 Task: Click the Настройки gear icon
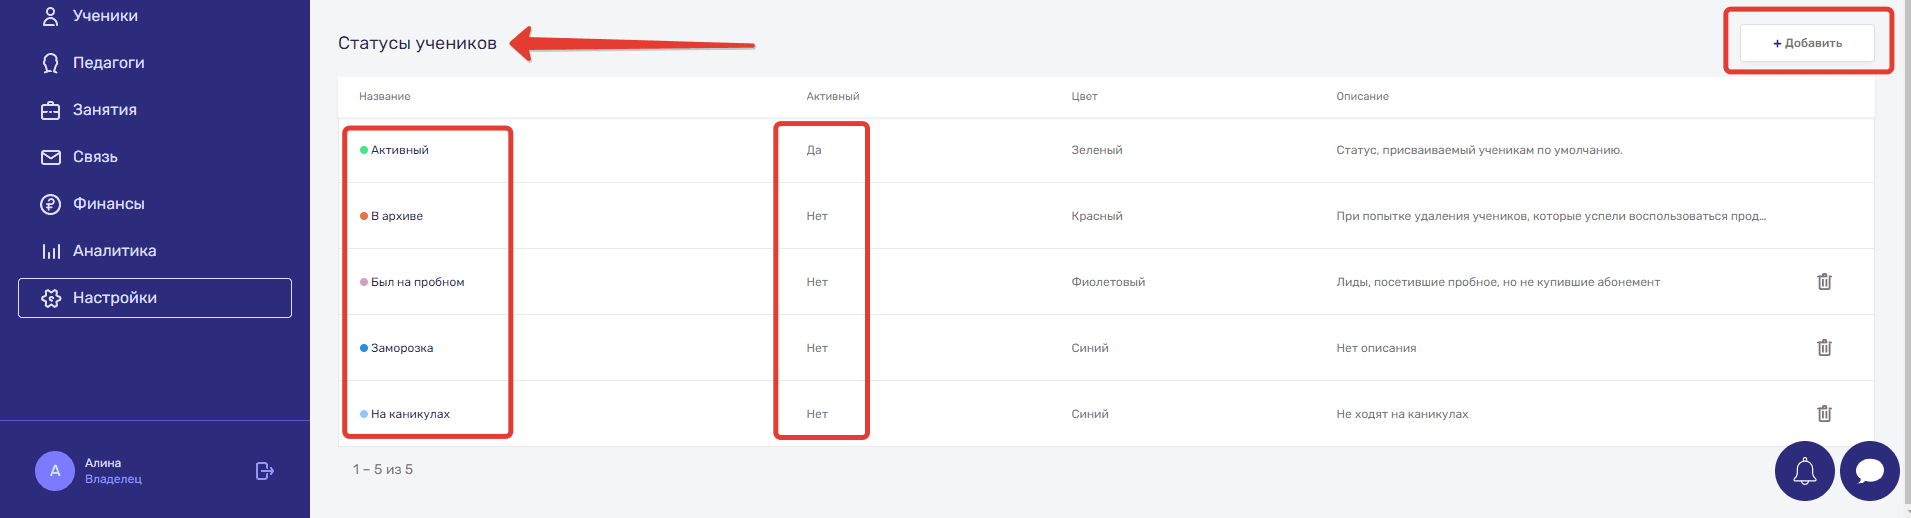pos(51,298)
